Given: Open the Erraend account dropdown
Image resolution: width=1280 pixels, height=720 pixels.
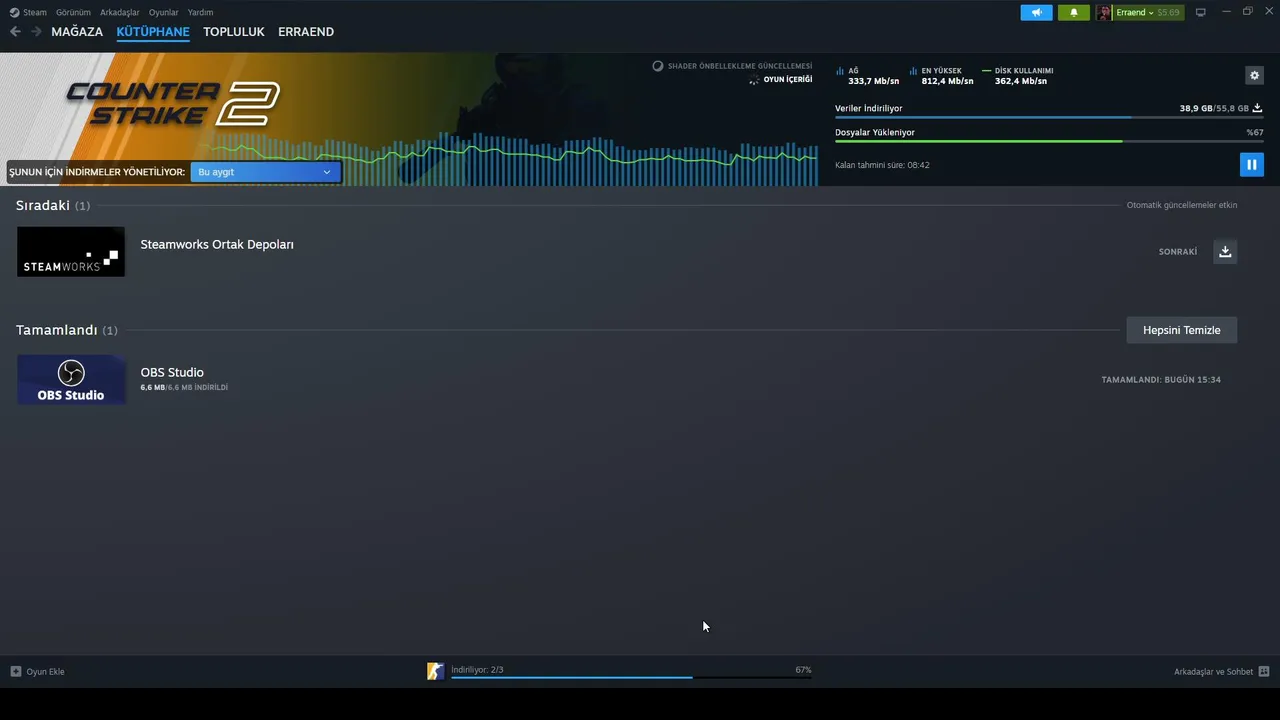Looking at the screenshot, I should point(1148,12).
